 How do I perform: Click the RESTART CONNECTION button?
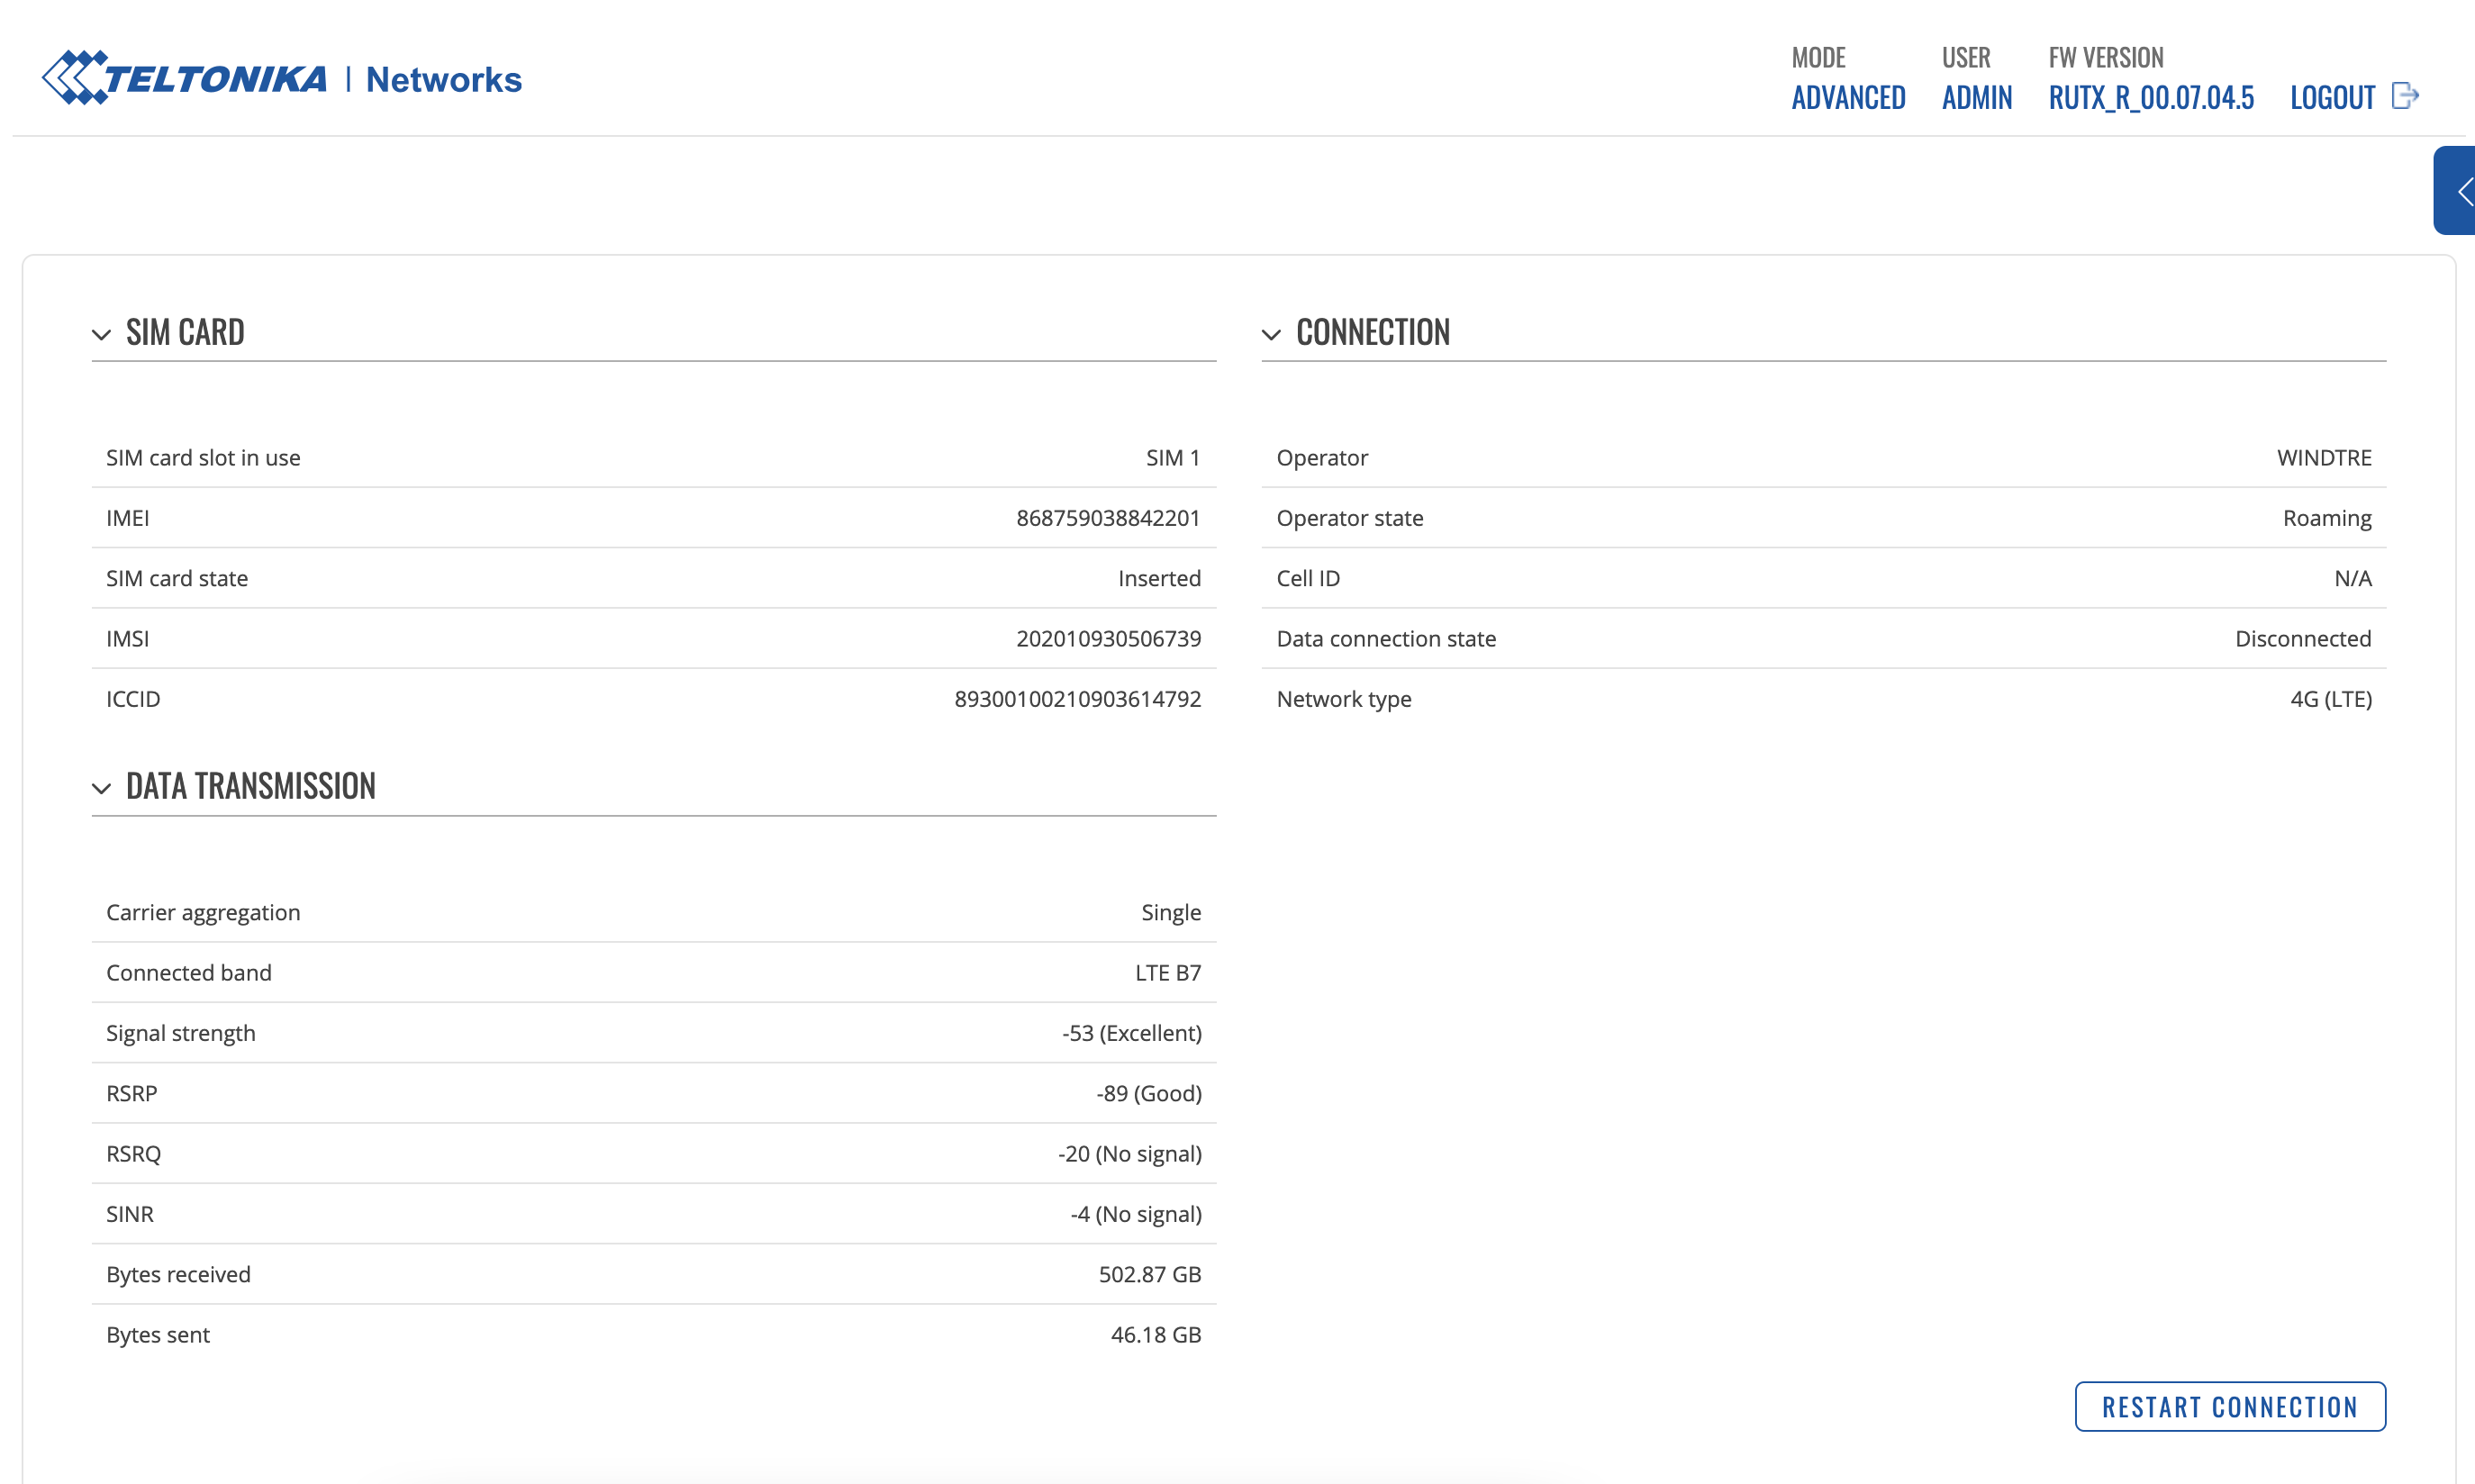click(2230, 1406)
